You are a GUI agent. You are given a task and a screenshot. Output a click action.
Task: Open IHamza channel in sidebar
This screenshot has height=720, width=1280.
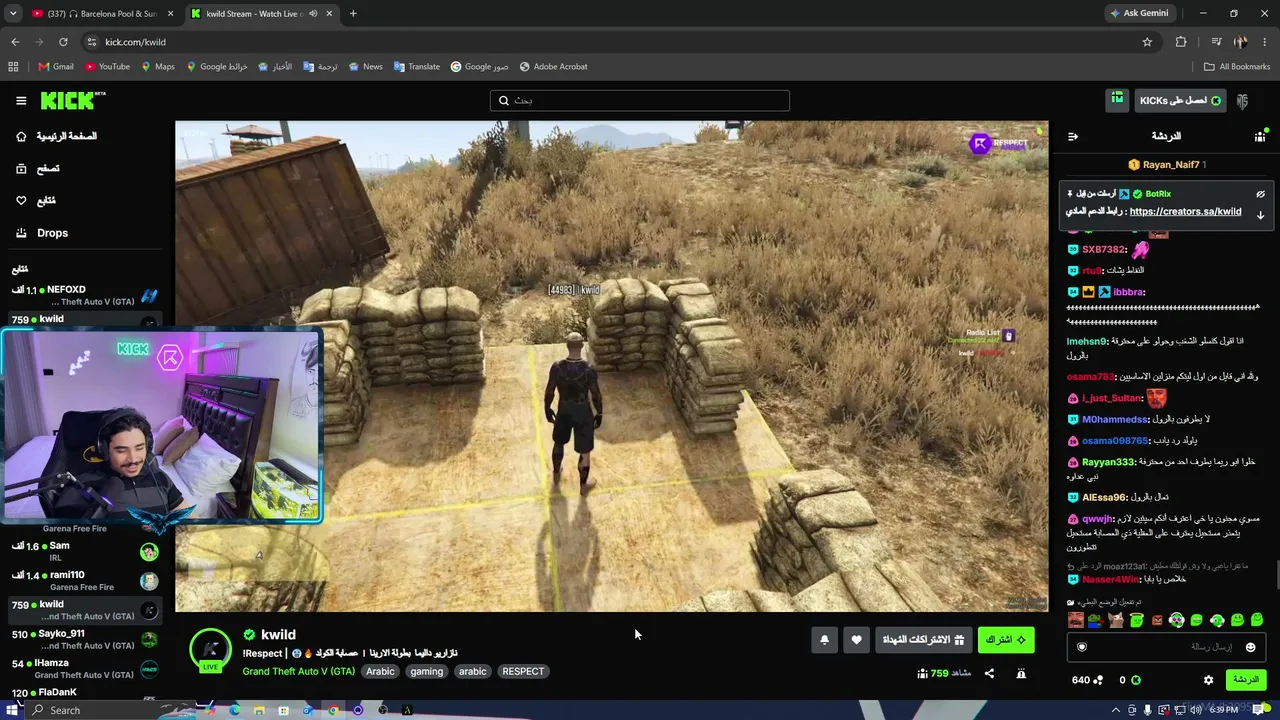(x=85, y=668)
